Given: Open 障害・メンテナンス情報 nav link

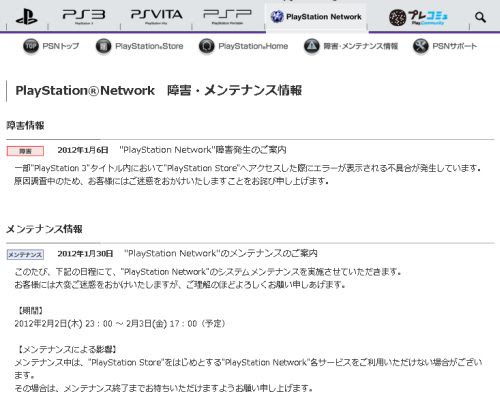Looking at the screenshot, I should (361, 46).
